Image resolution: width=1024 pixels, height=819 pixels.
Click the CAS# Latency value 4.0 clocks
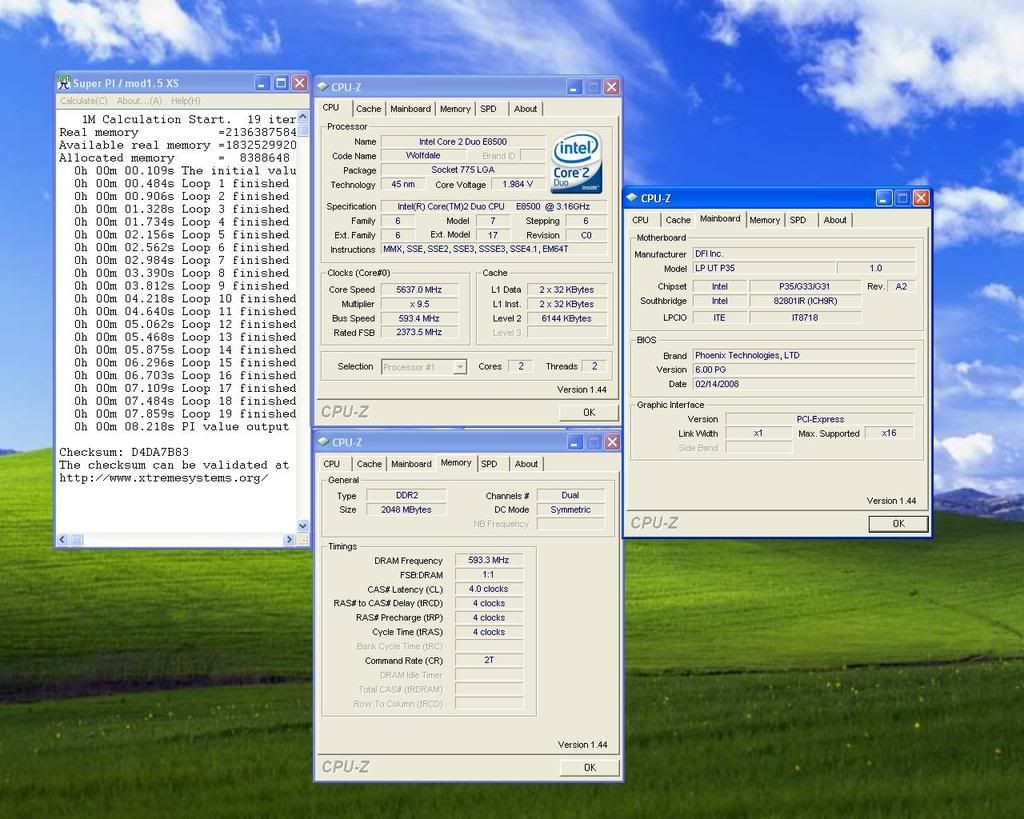pyautogui.click(x=488, y=589)
